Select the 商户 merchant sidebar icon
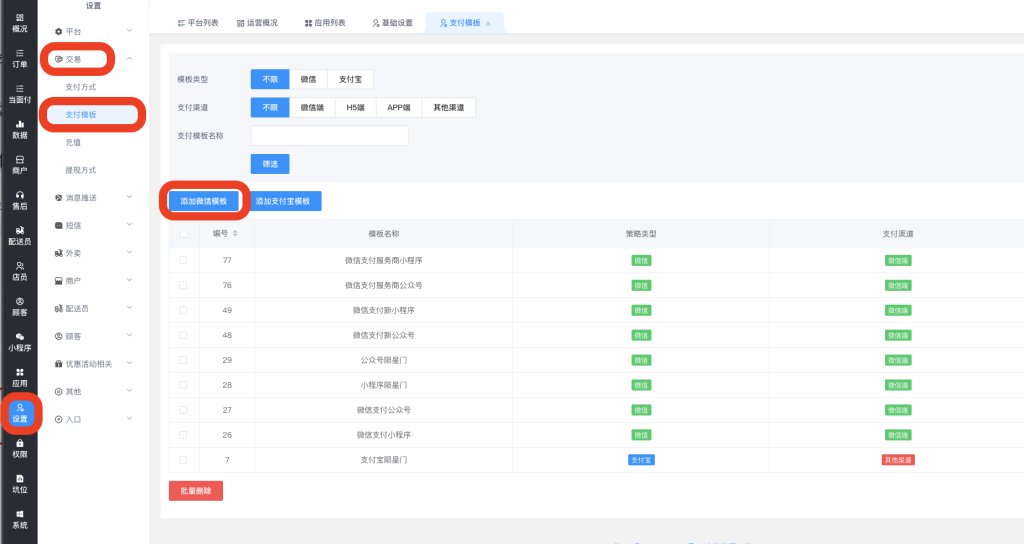1024x544 pixels. pos(19,165)
